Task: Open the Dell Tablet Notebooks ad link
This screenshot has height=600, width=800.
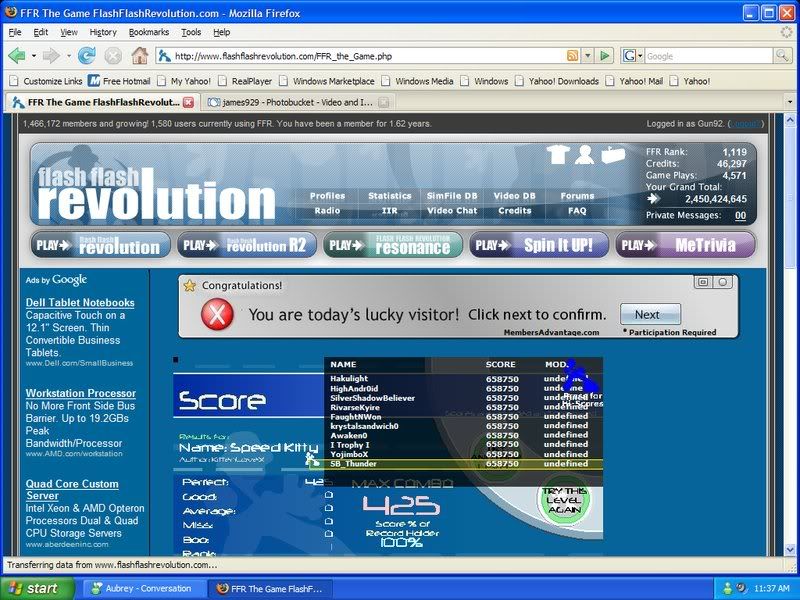Action: (x=80, y=302)
